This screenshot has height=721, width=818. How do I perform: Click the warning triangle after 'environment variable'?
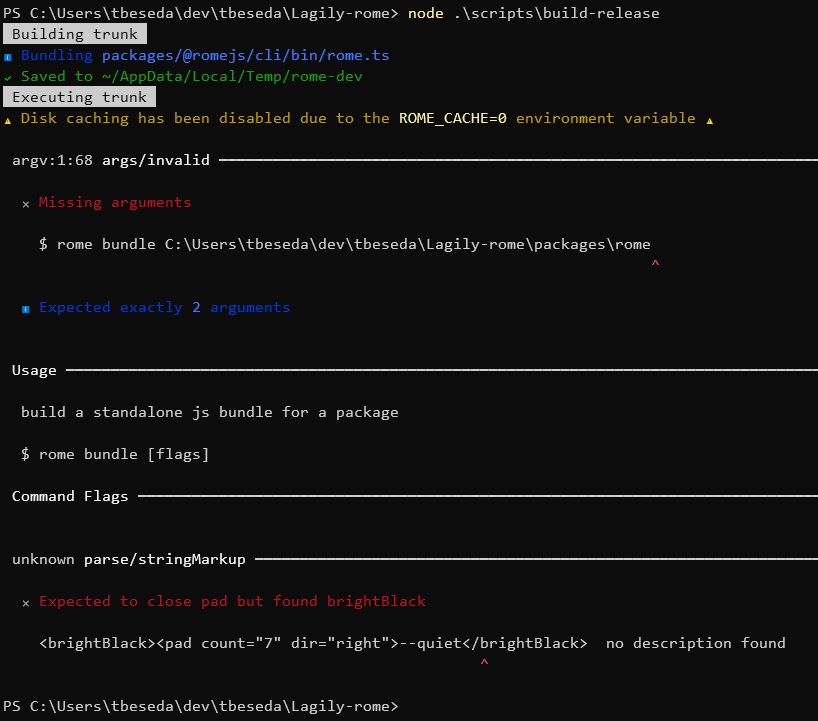pos(709,121)
